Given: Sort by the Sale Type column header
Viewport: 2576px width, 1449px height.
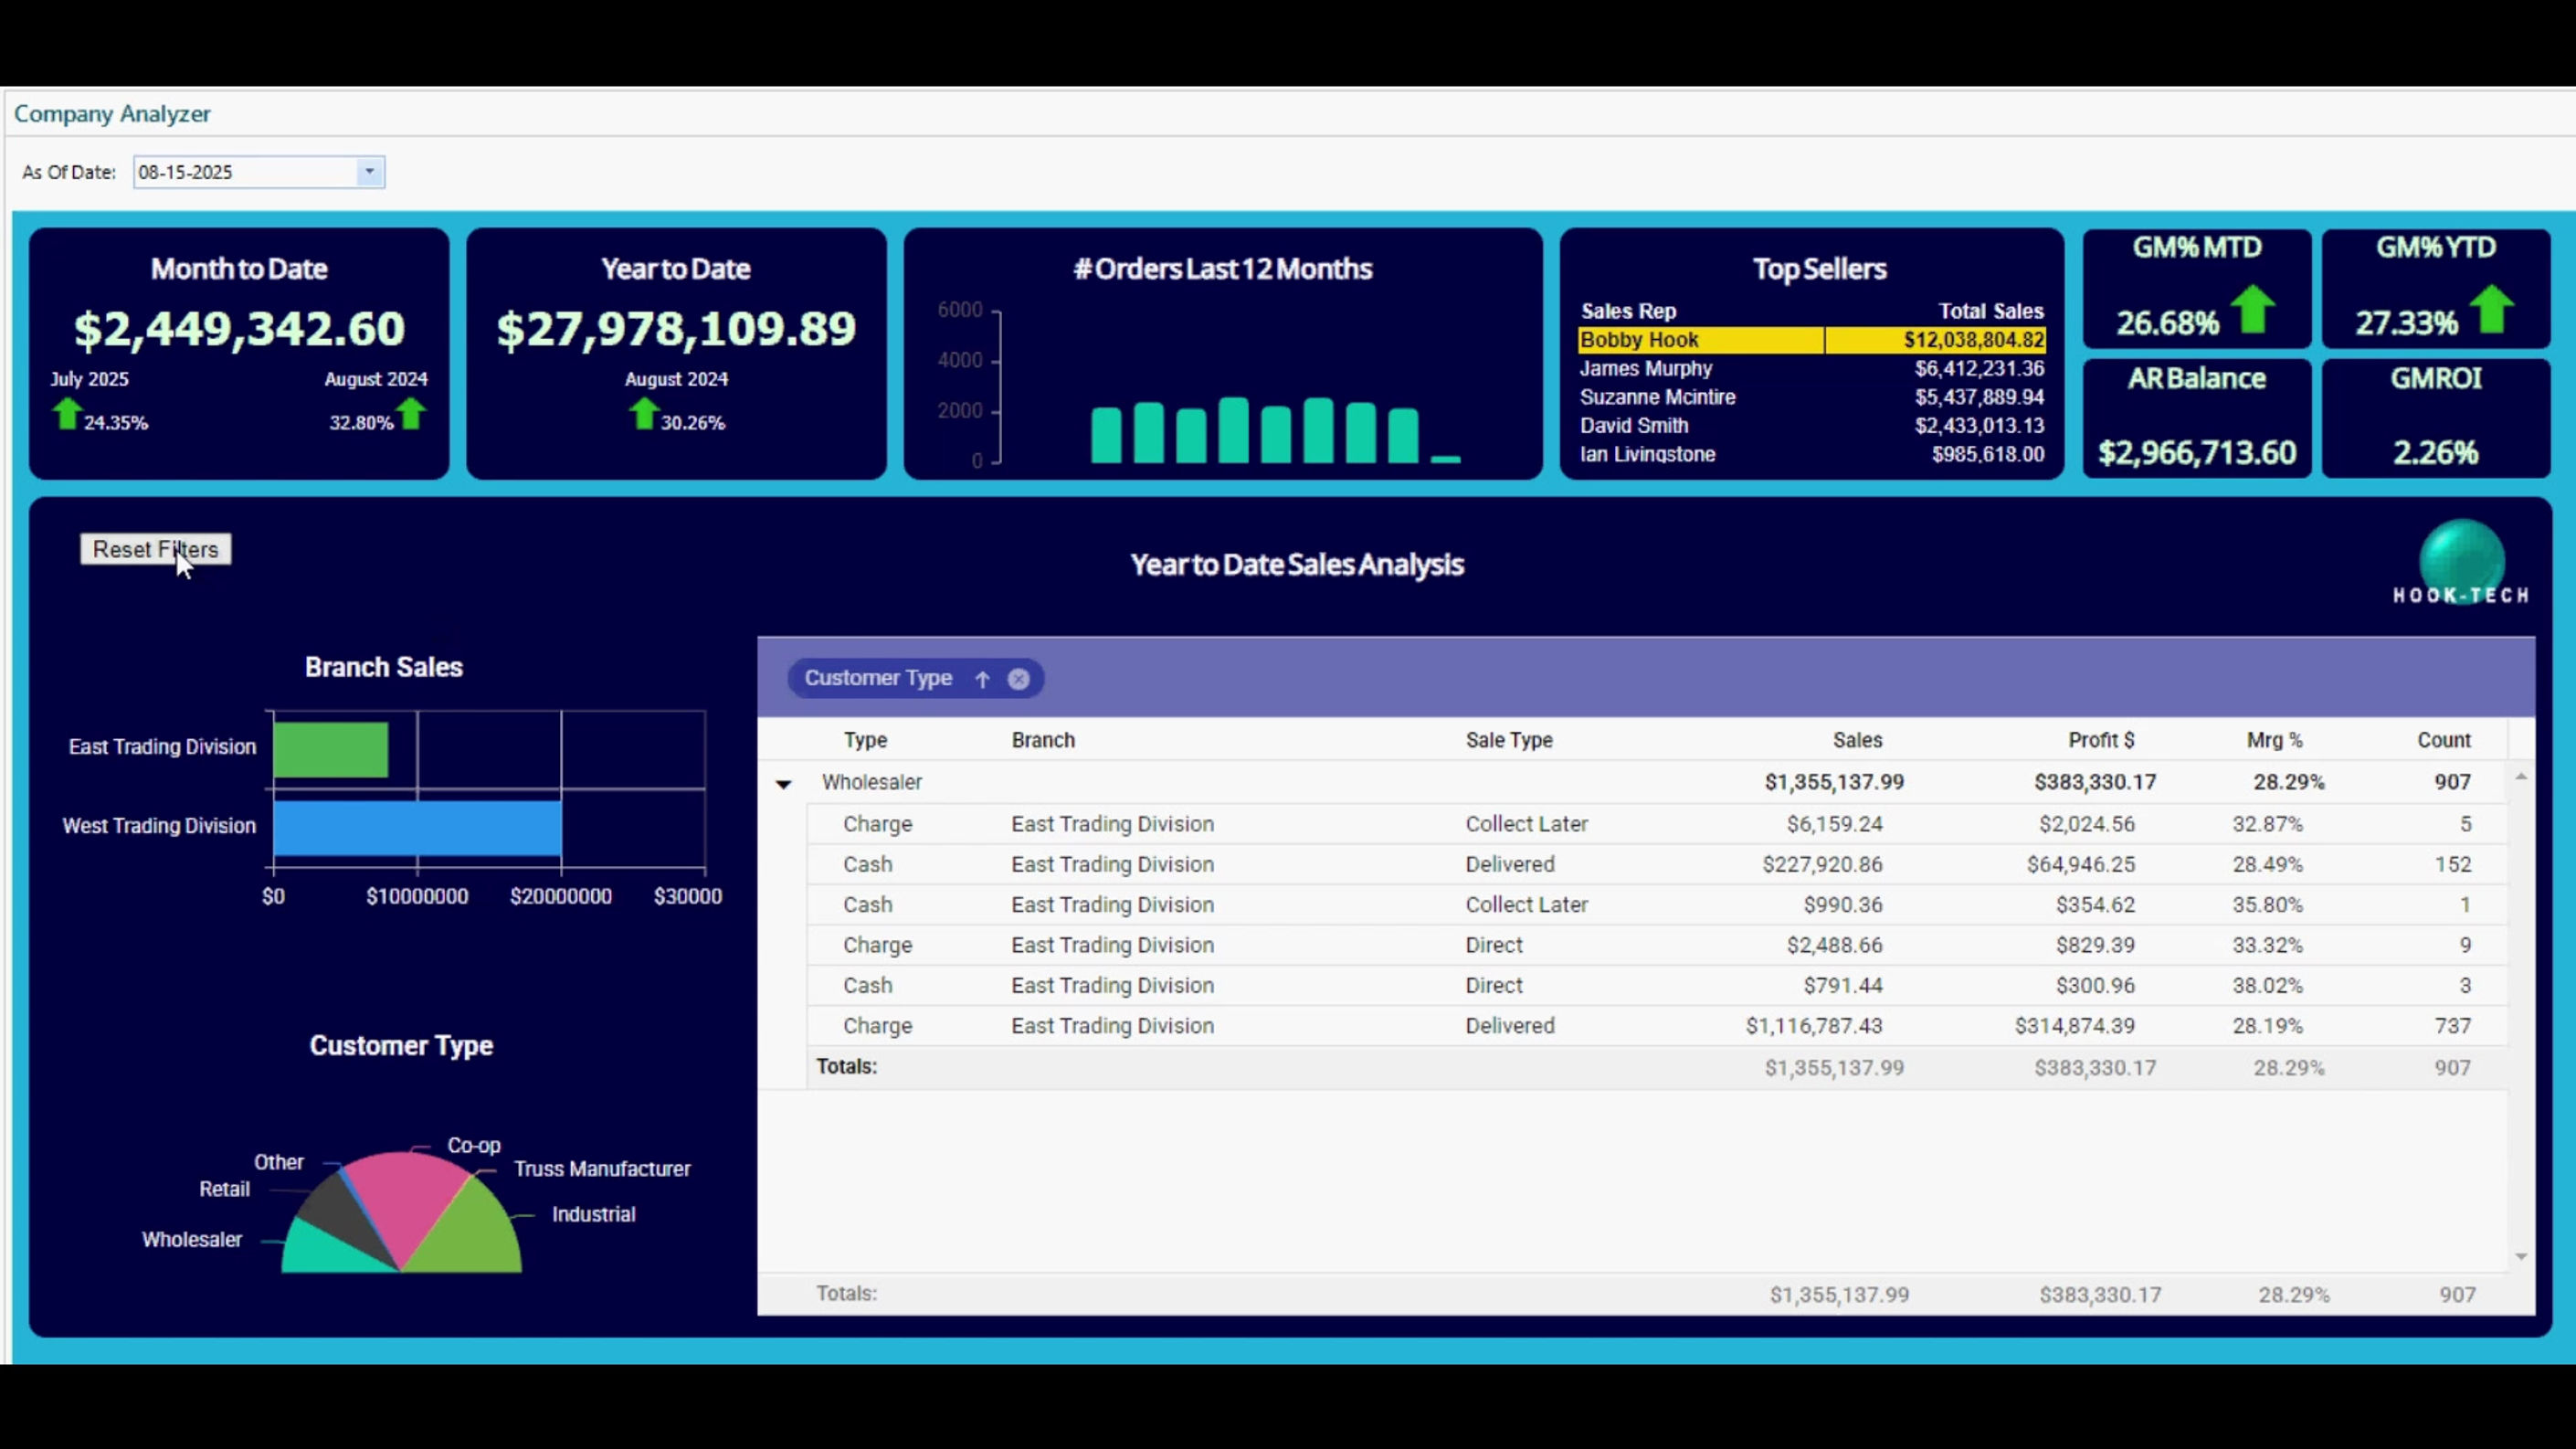Looking at the screenshot, I should 1509,740.
